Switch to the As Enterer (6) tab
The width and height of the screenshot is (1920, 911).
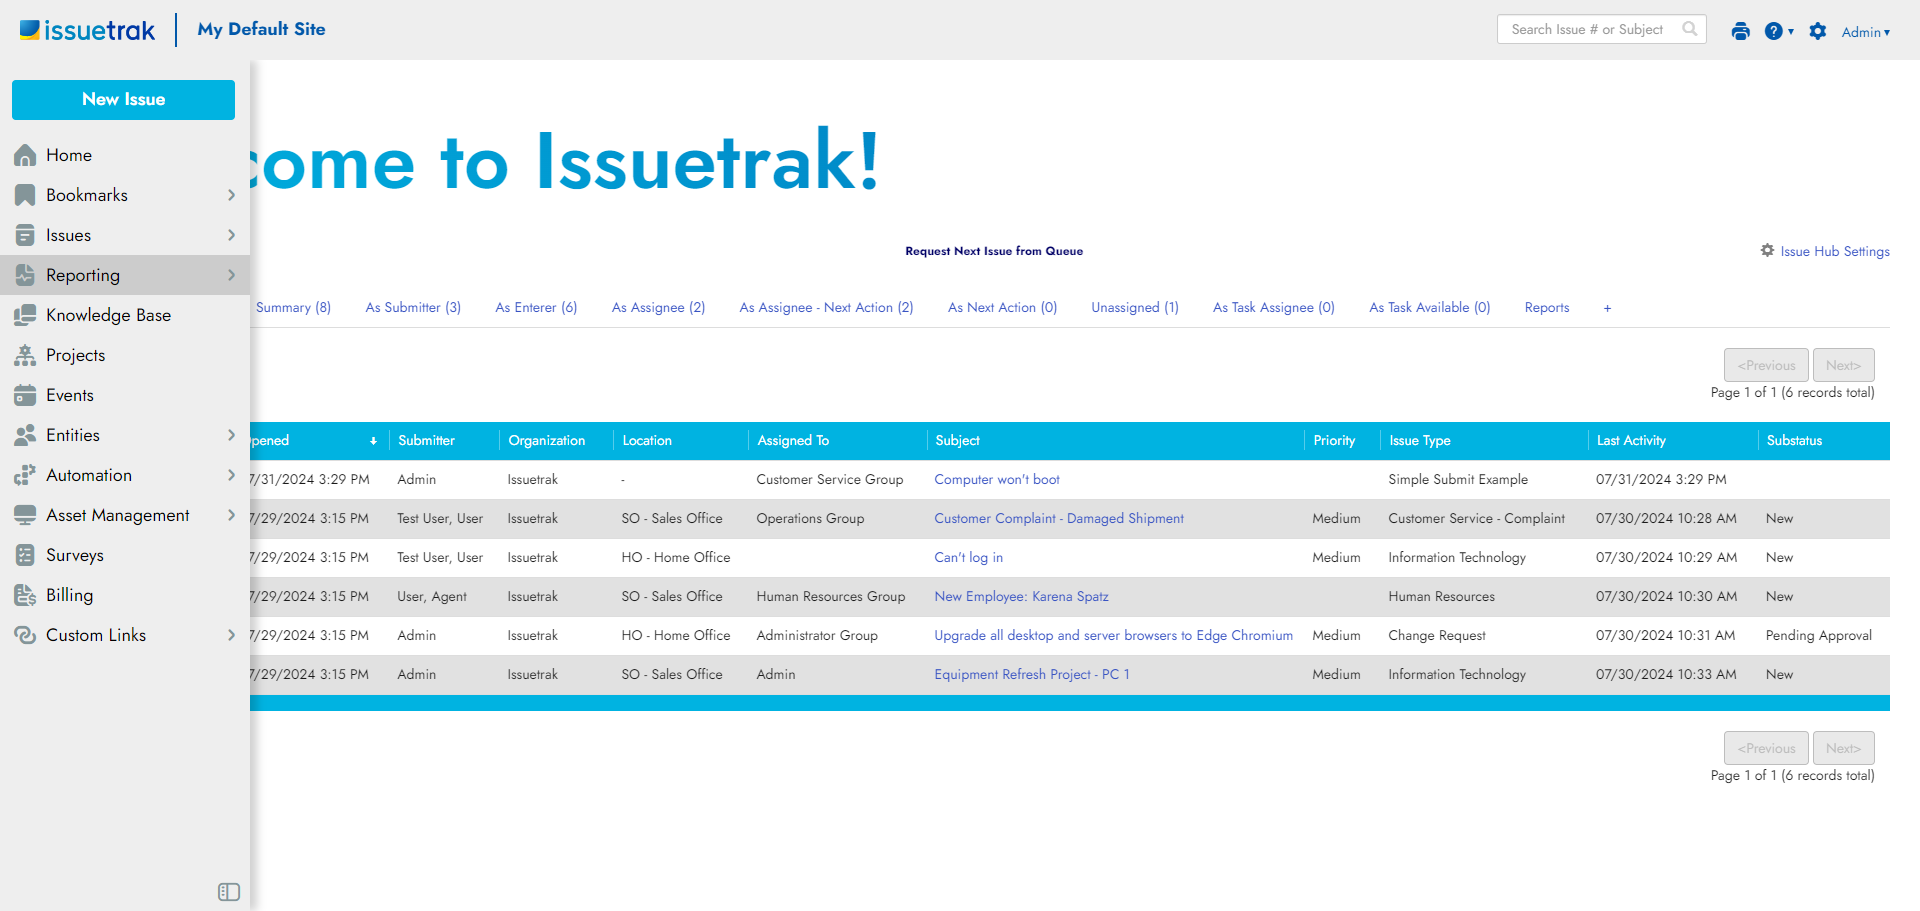pos(536,307)
